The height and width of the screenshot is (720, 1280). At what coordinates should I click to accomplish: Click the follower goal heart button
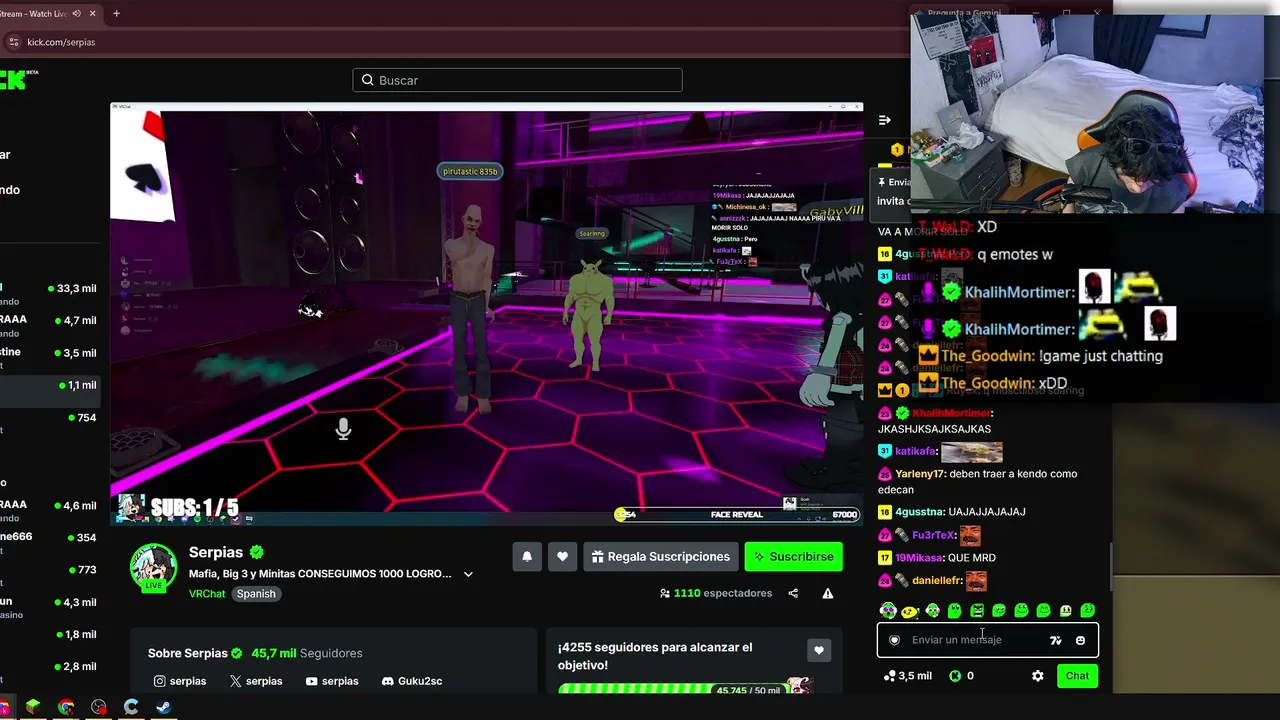click(819, 650)
